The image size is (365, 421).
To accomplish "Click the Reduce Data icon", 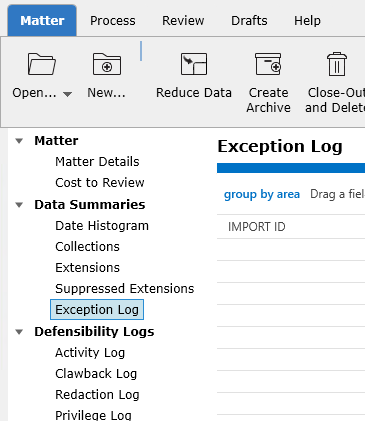I will pos(194,64).
